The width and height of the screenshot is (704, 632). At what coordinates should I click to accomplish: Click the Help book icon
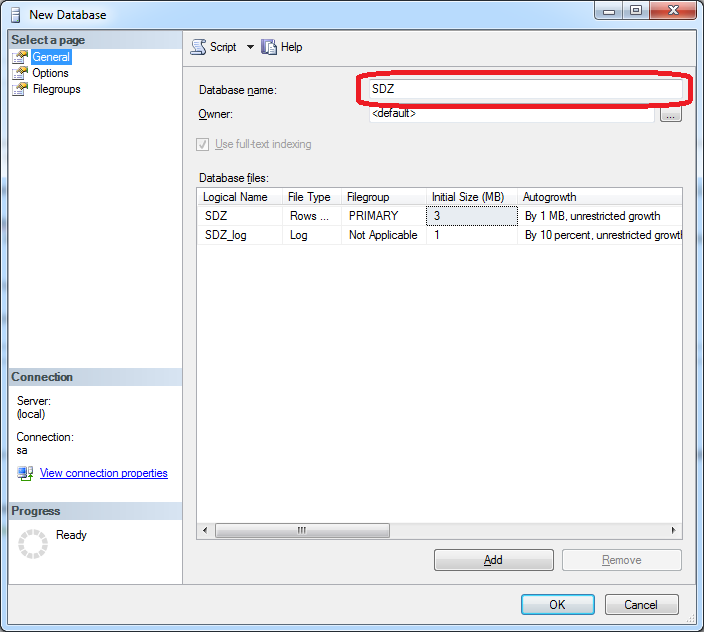(x=269, y=47)
